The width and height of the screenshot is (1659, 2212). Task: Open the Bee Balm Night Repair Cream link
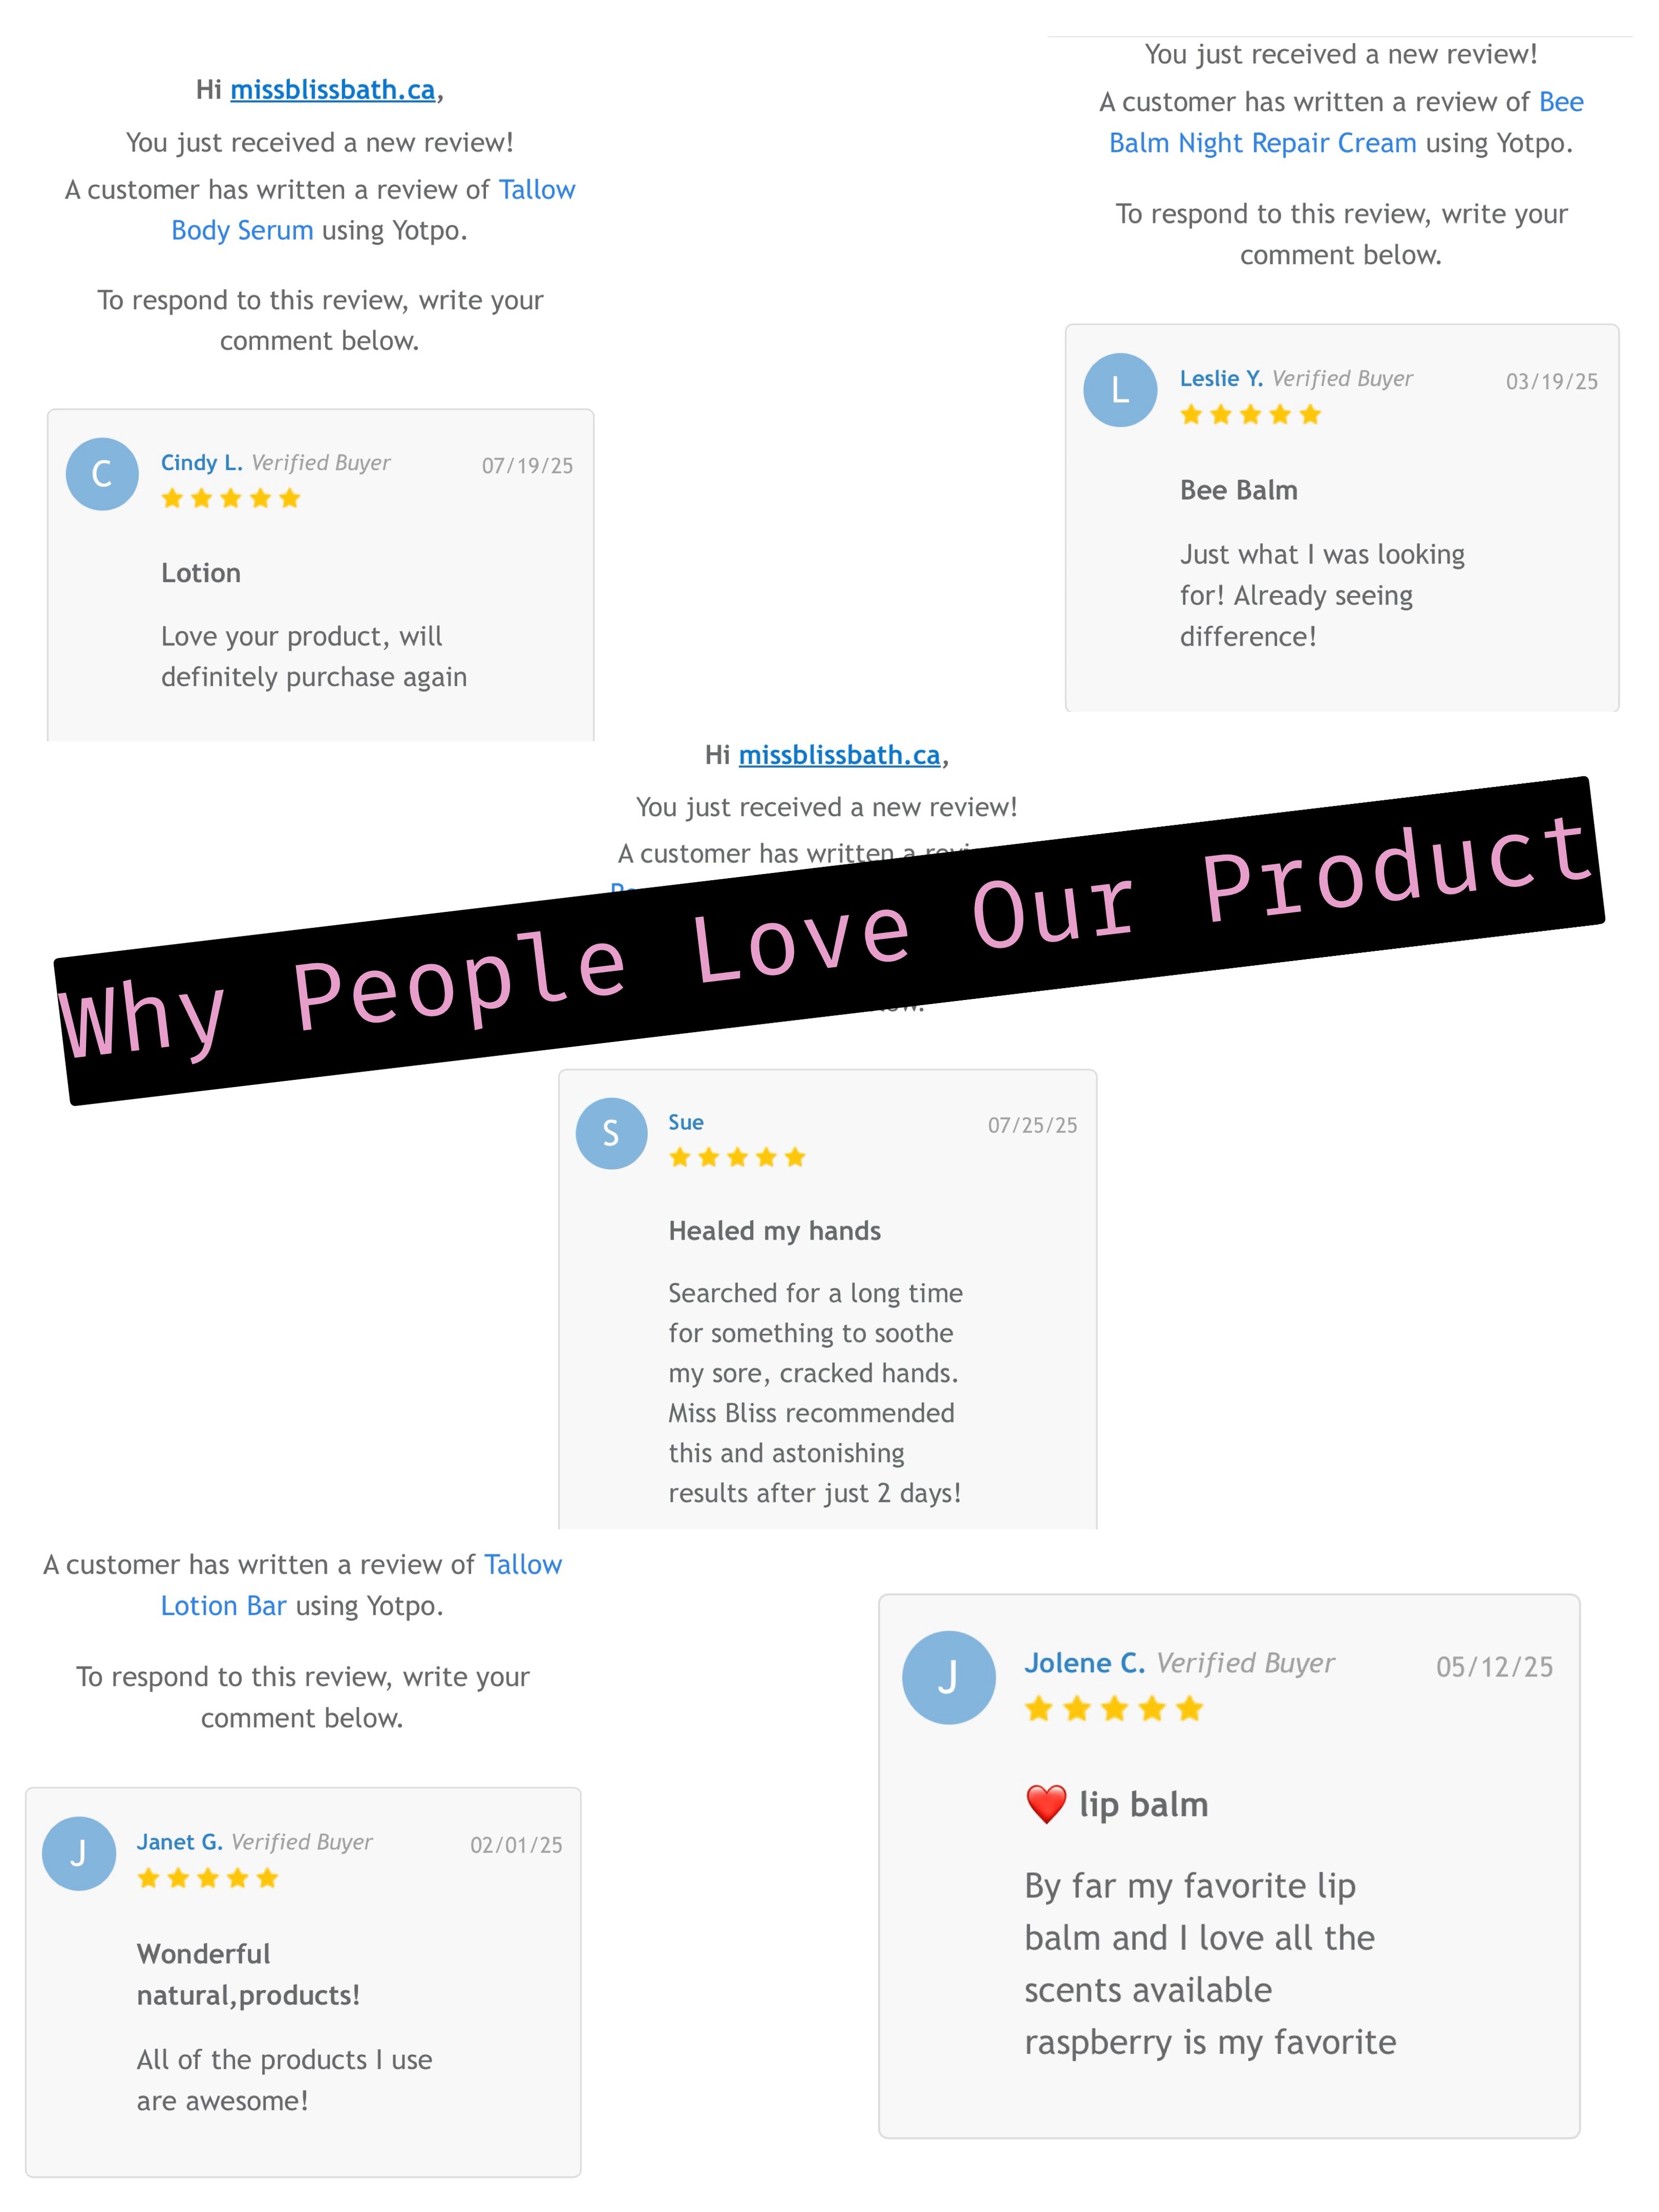pyautogui.click(x=1346, y=122)
